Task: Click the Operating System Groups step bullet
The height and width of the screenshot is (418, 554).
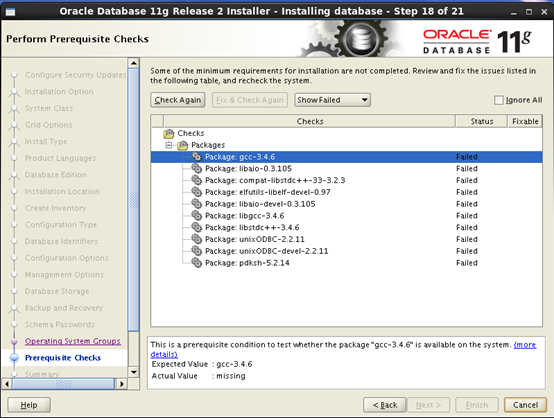Action: 14,341
